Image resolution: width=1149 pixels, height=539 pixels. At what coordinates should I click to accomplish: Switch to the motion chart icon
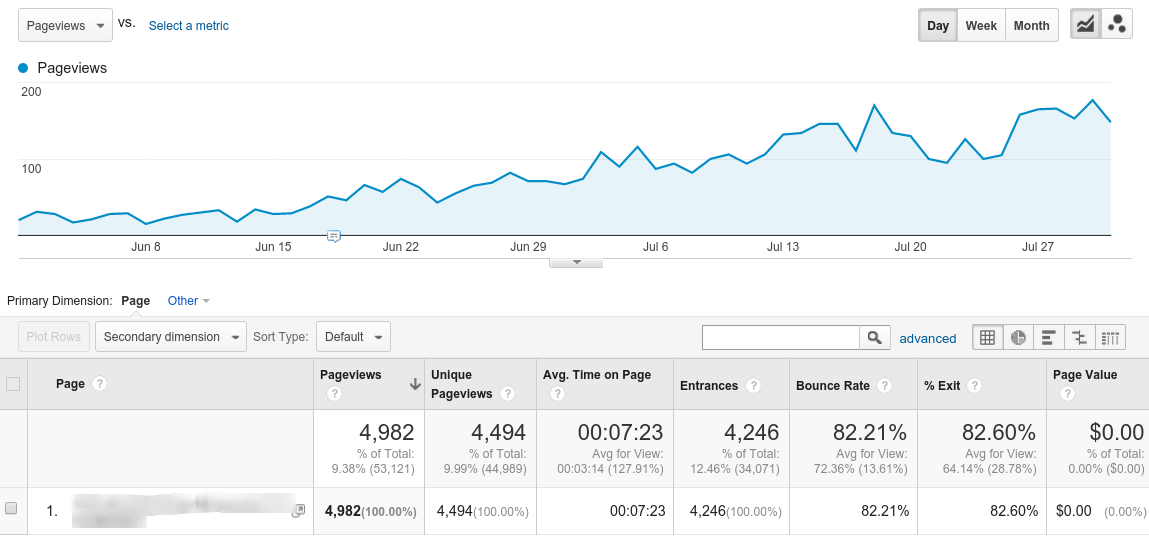pos(1116,26)
